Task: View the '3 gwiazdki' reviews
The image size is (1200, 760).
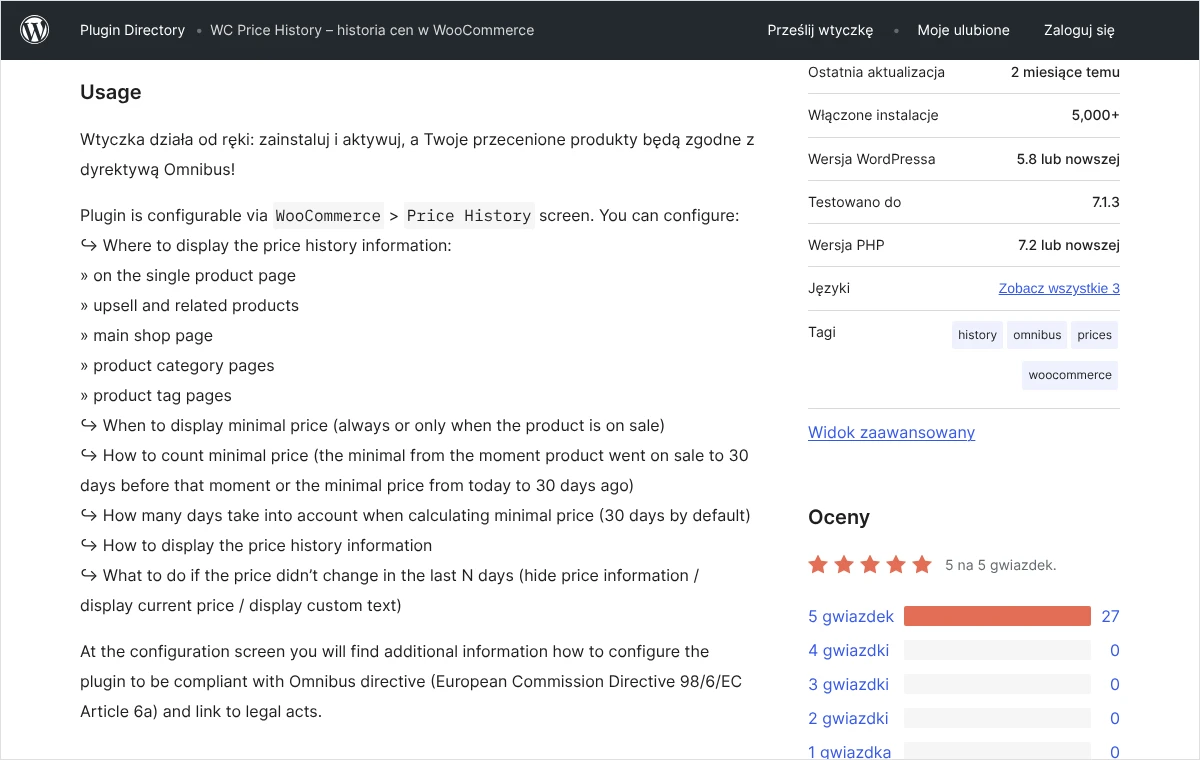Action: (x=848, y=684)
